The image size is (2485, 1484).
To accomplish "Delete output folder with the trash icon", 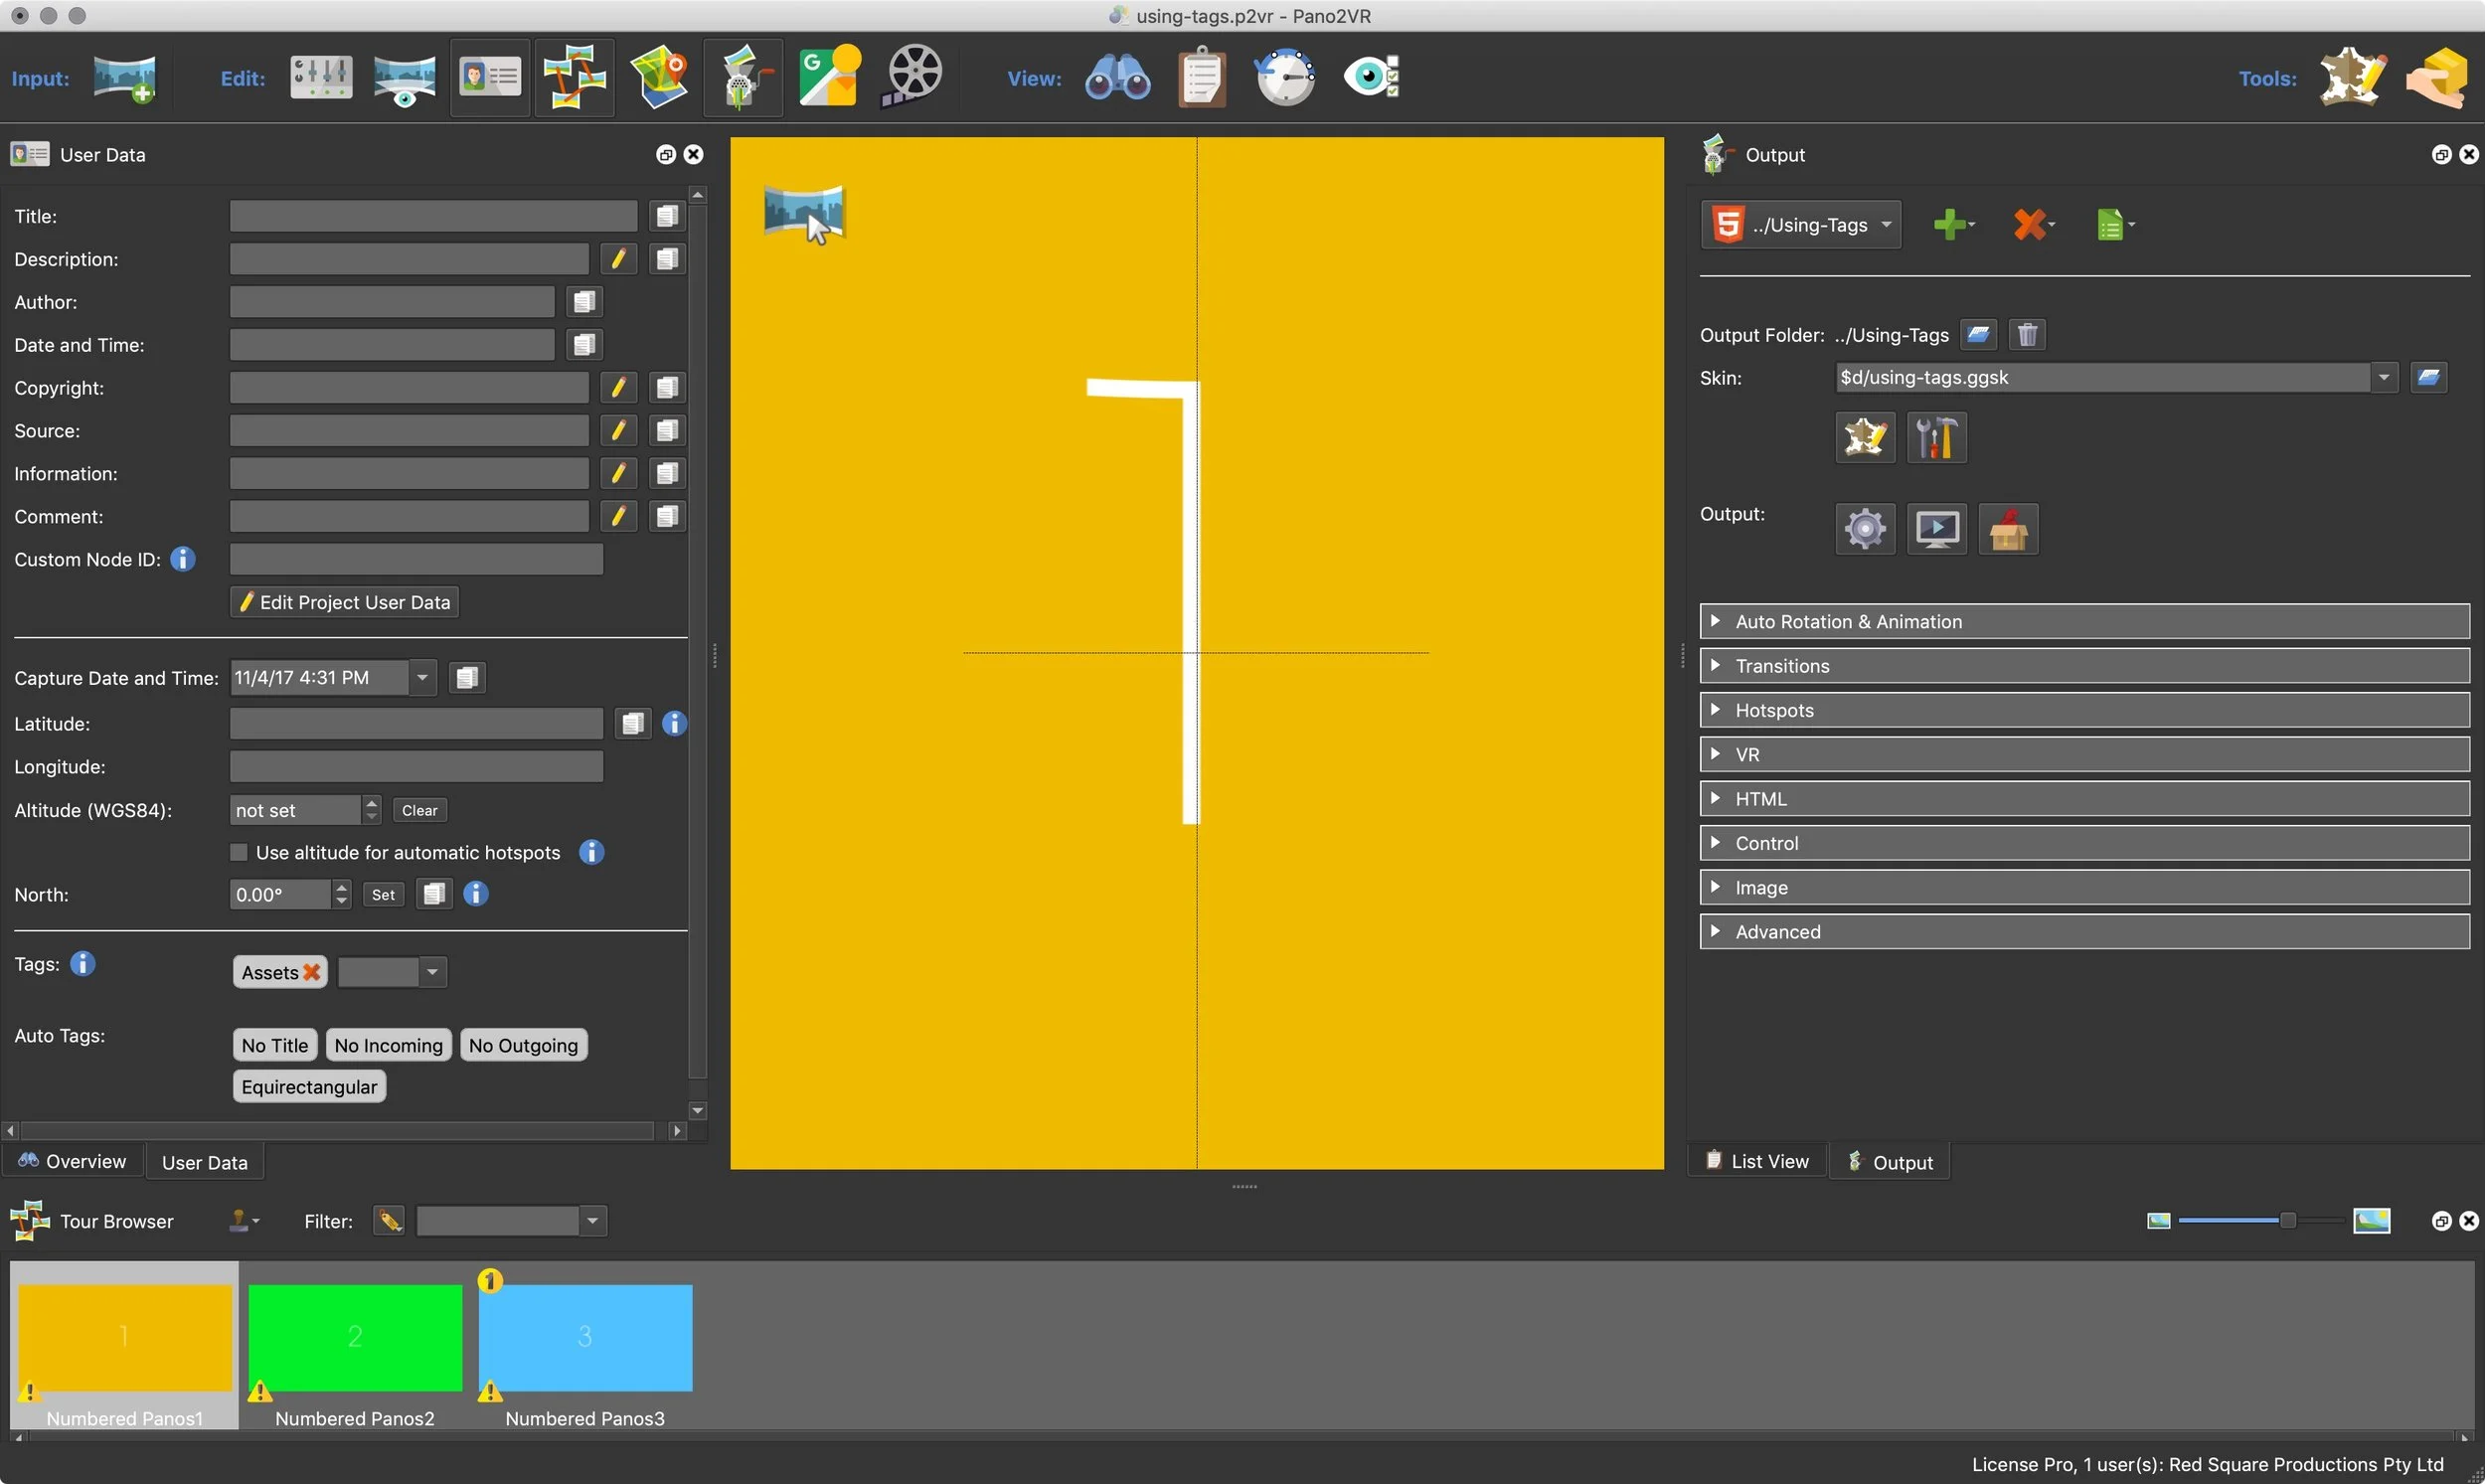I will pos(2027,335).
